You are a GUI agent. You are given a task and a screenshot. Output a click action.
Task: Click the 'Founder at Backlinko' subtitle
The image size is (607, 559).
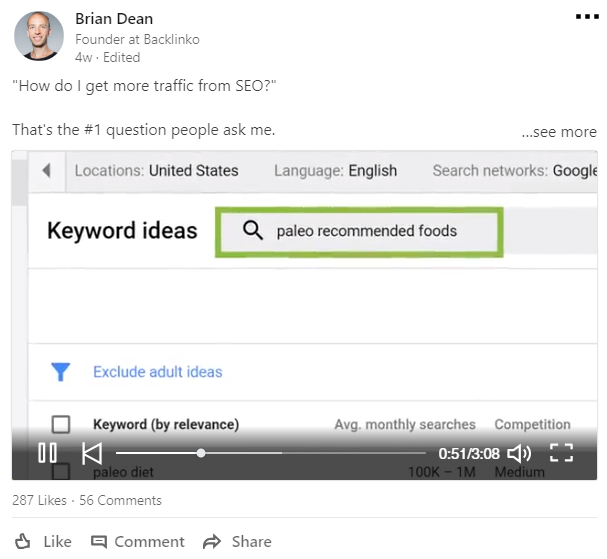[137, 39]
